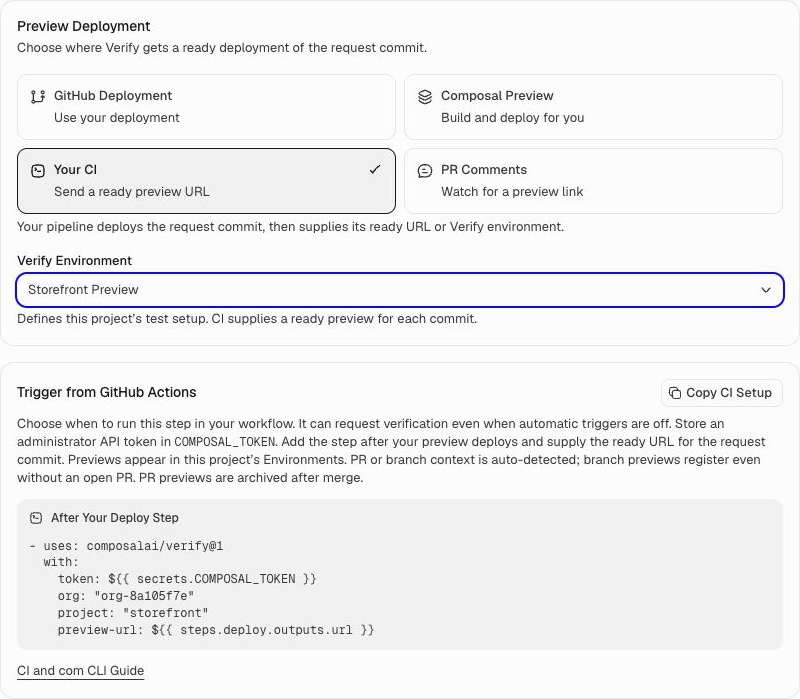800x699 pixels.
Task: Click 'Defines this project's test setup' helper text
Action: (247, 319)
